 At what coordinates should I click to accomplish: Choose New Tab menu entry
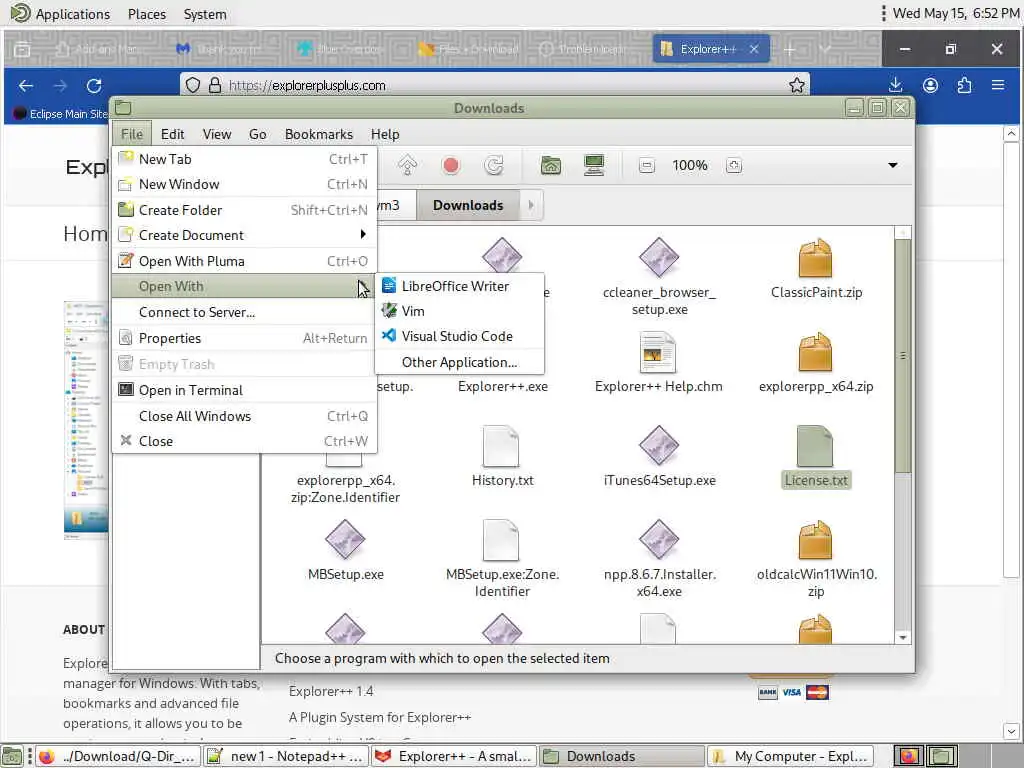click(244, 159)
